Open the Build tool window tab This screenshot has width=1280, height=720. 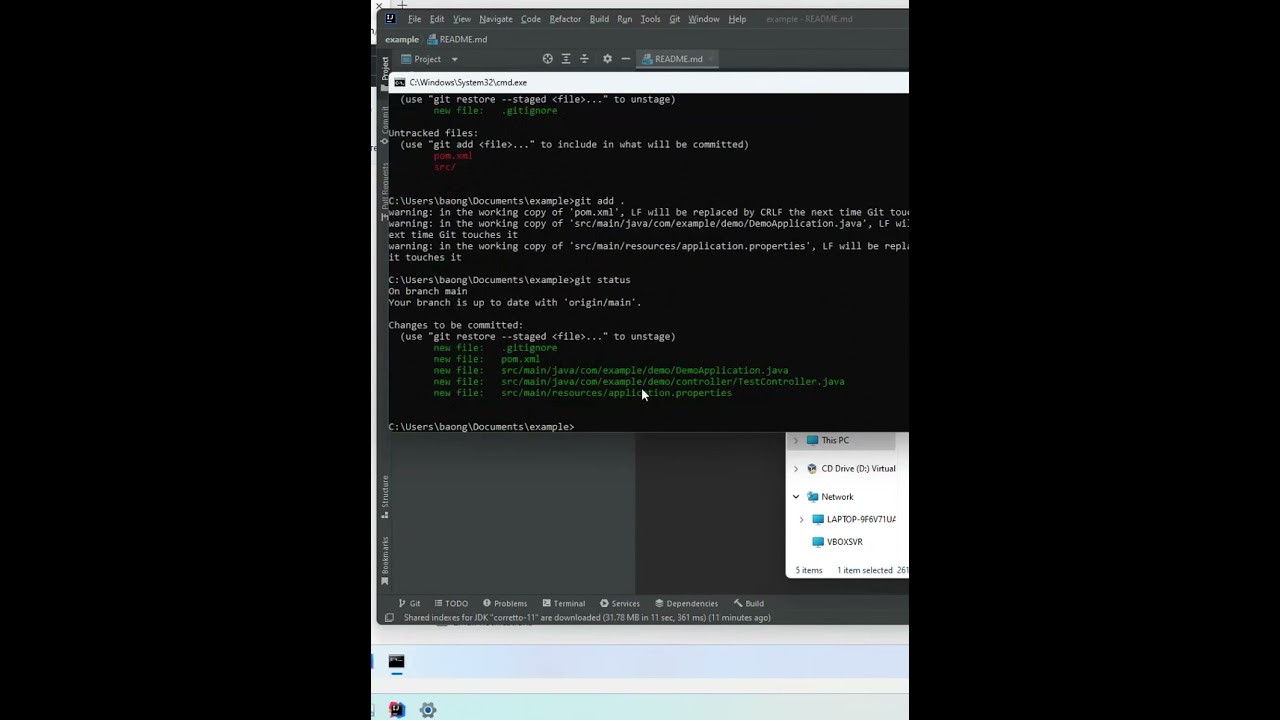(748, 603)
